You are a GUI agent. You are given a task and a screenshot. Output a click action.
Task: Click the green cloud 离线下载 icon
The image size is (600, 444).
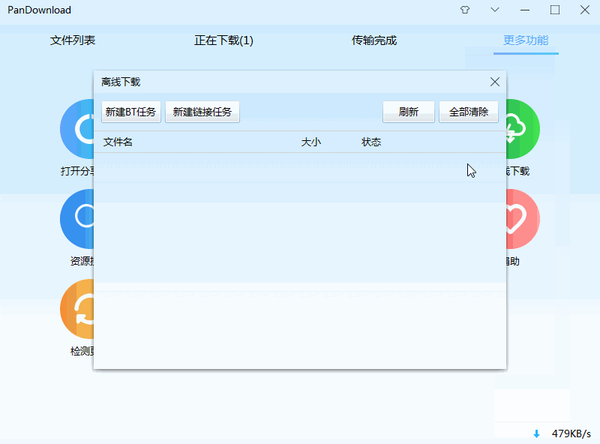[x=523, y=129]
